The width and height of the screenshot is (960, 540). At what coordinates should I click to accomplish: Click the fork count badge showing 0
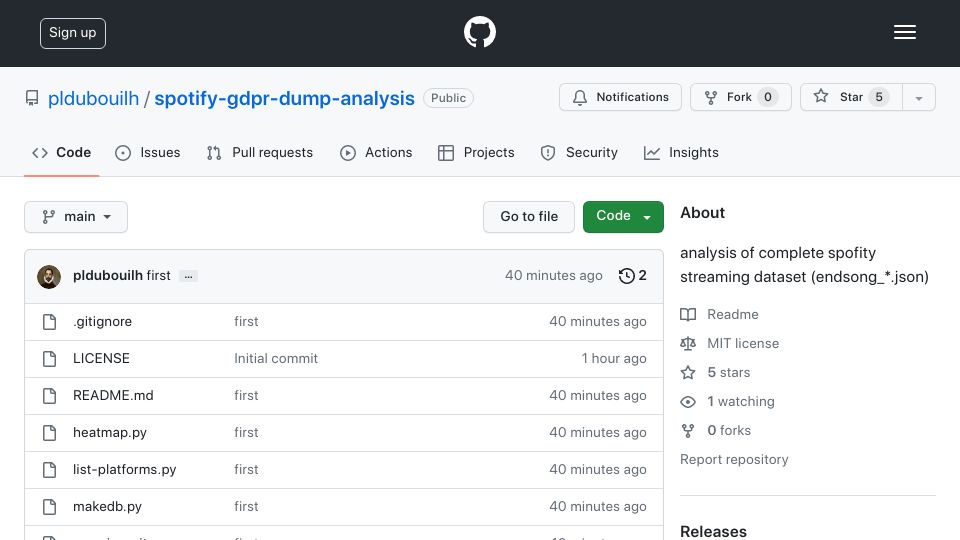(767, 97)
